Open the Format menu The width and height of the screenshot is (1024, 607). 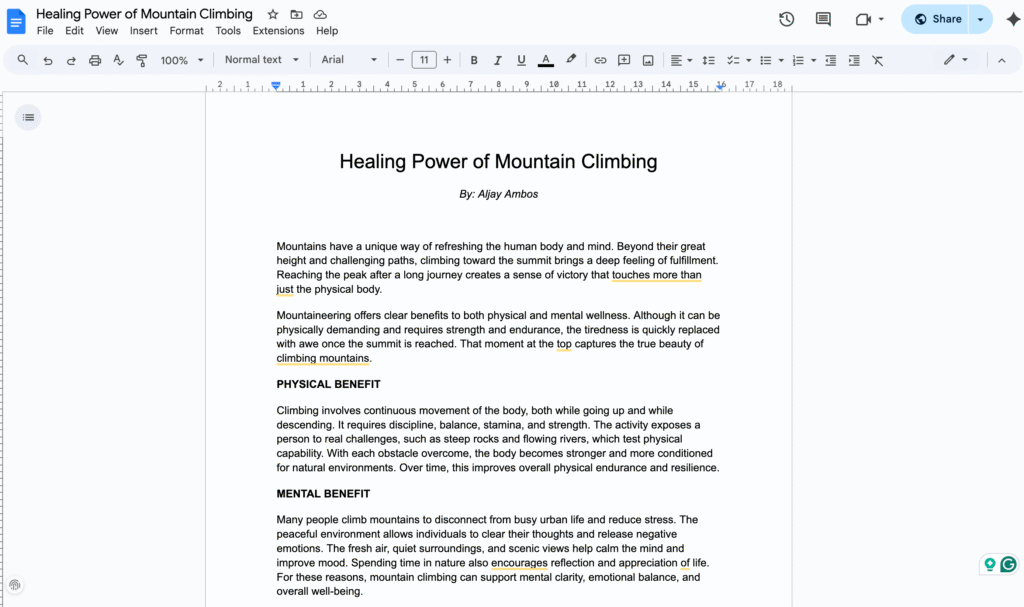tap(186, 31)
